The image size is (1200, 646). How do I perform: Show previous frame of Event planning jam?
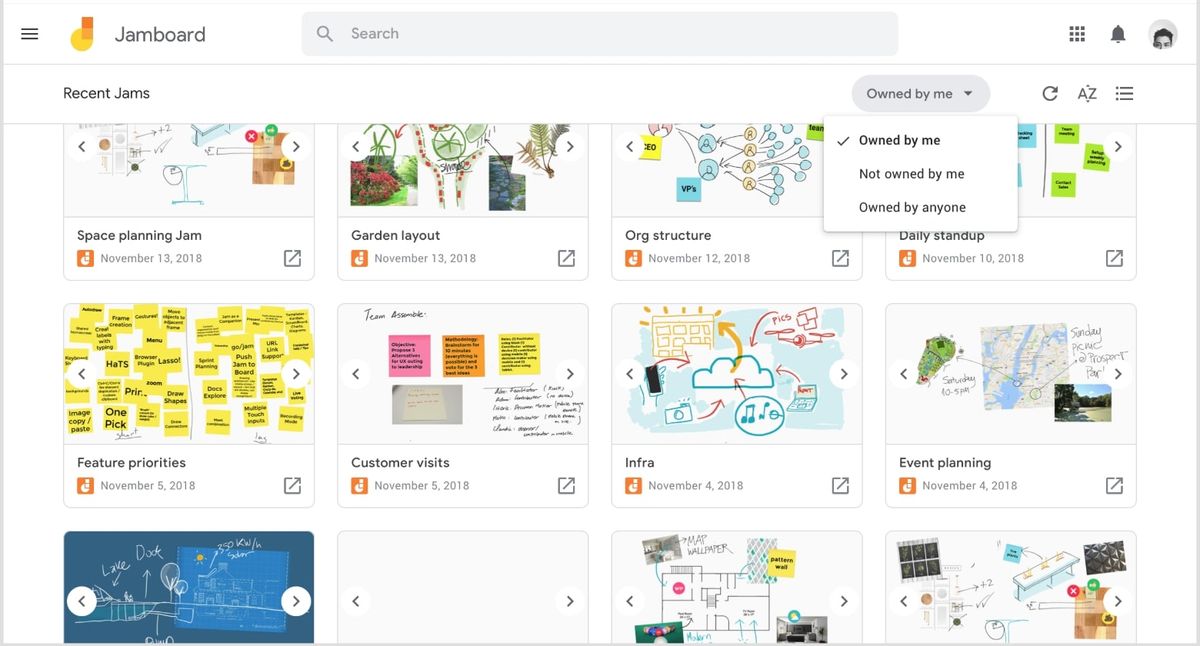903,373
